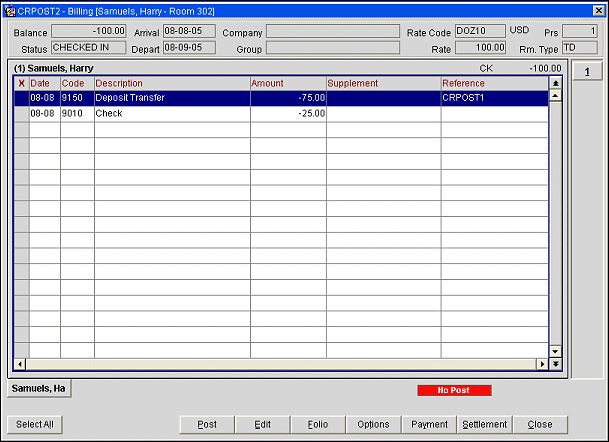Select the Samuels, Ha guest tab

pos(39,388)
